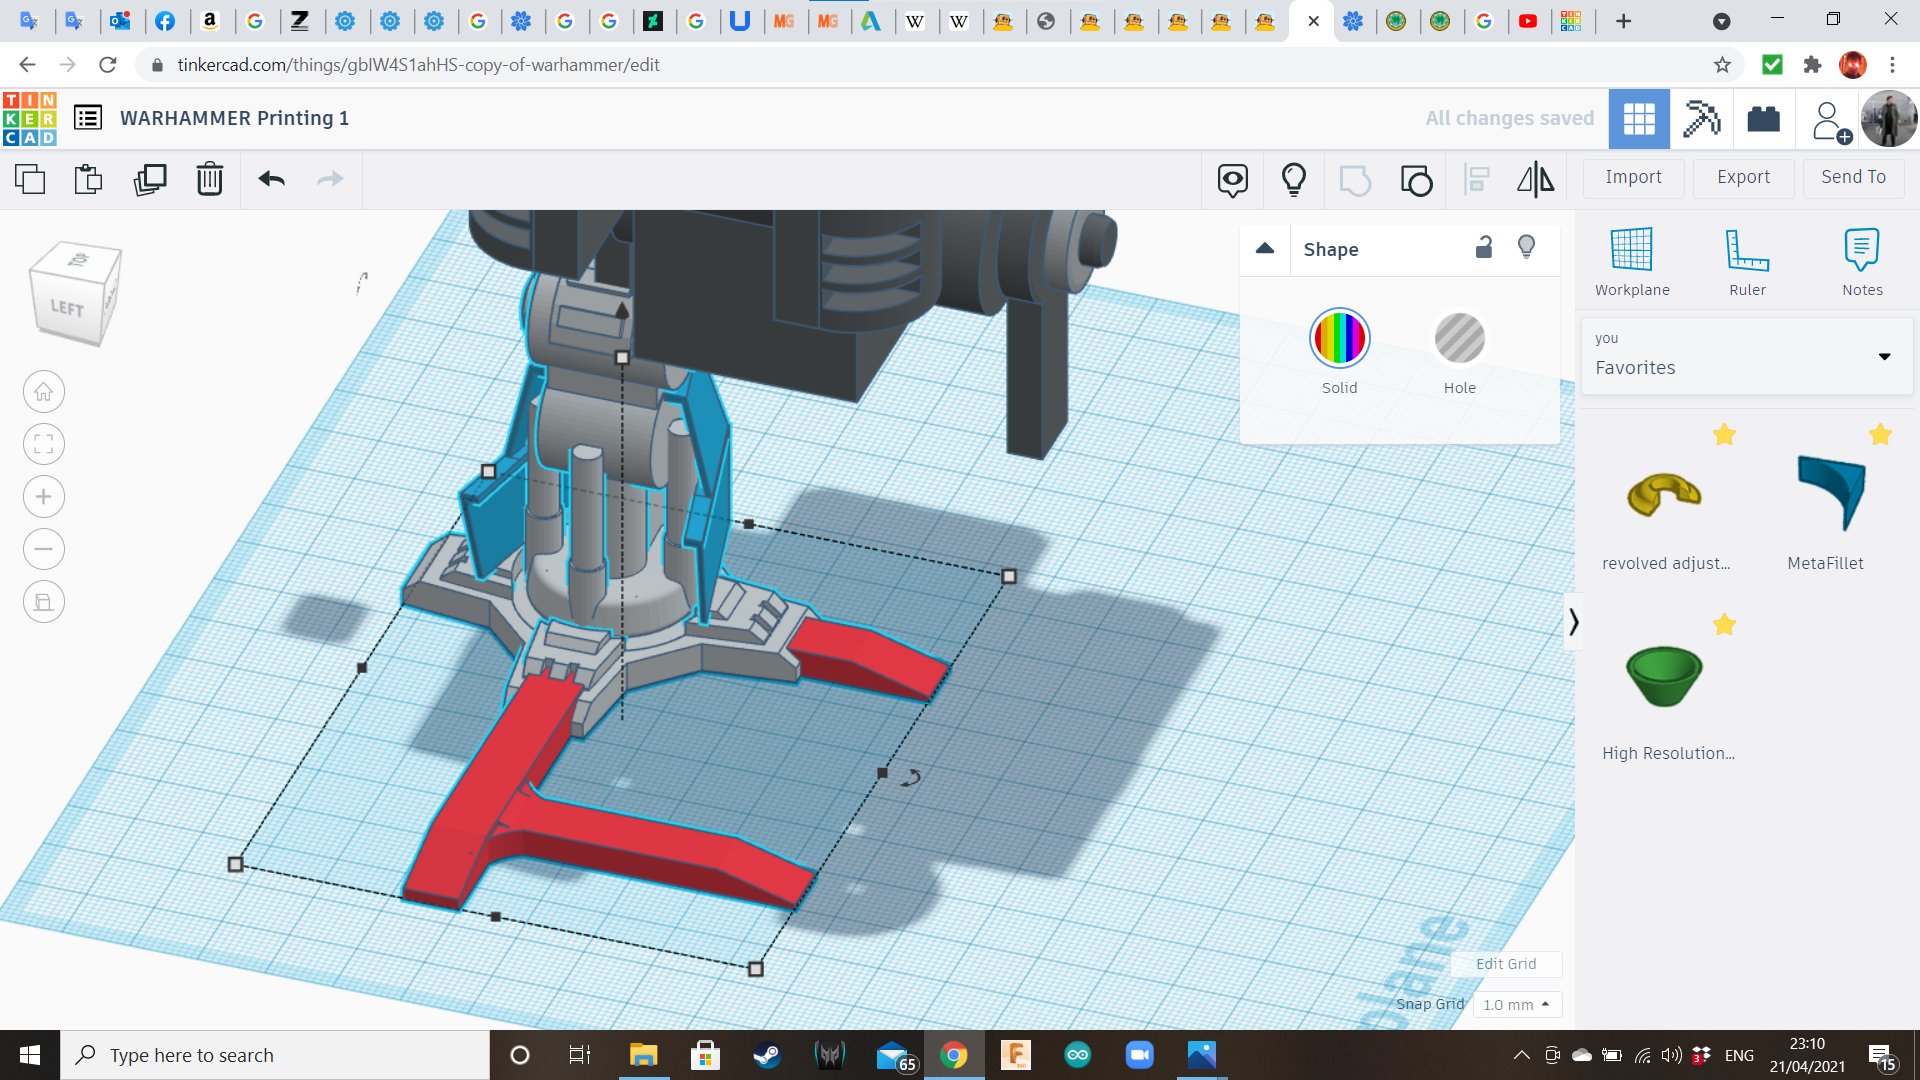Click the Mirror tool icon
The image size is (1920, 1080).
[1535, 179]
